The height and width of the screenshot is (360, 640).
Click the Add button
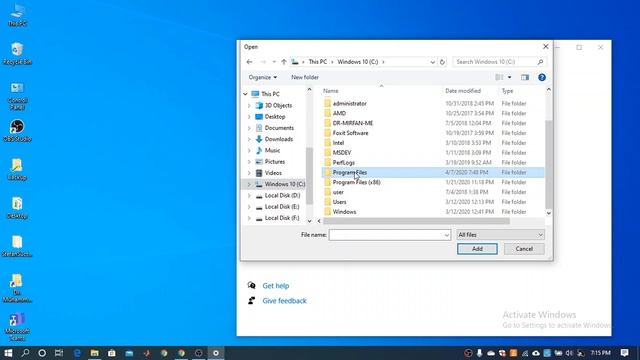coord(477,249)
